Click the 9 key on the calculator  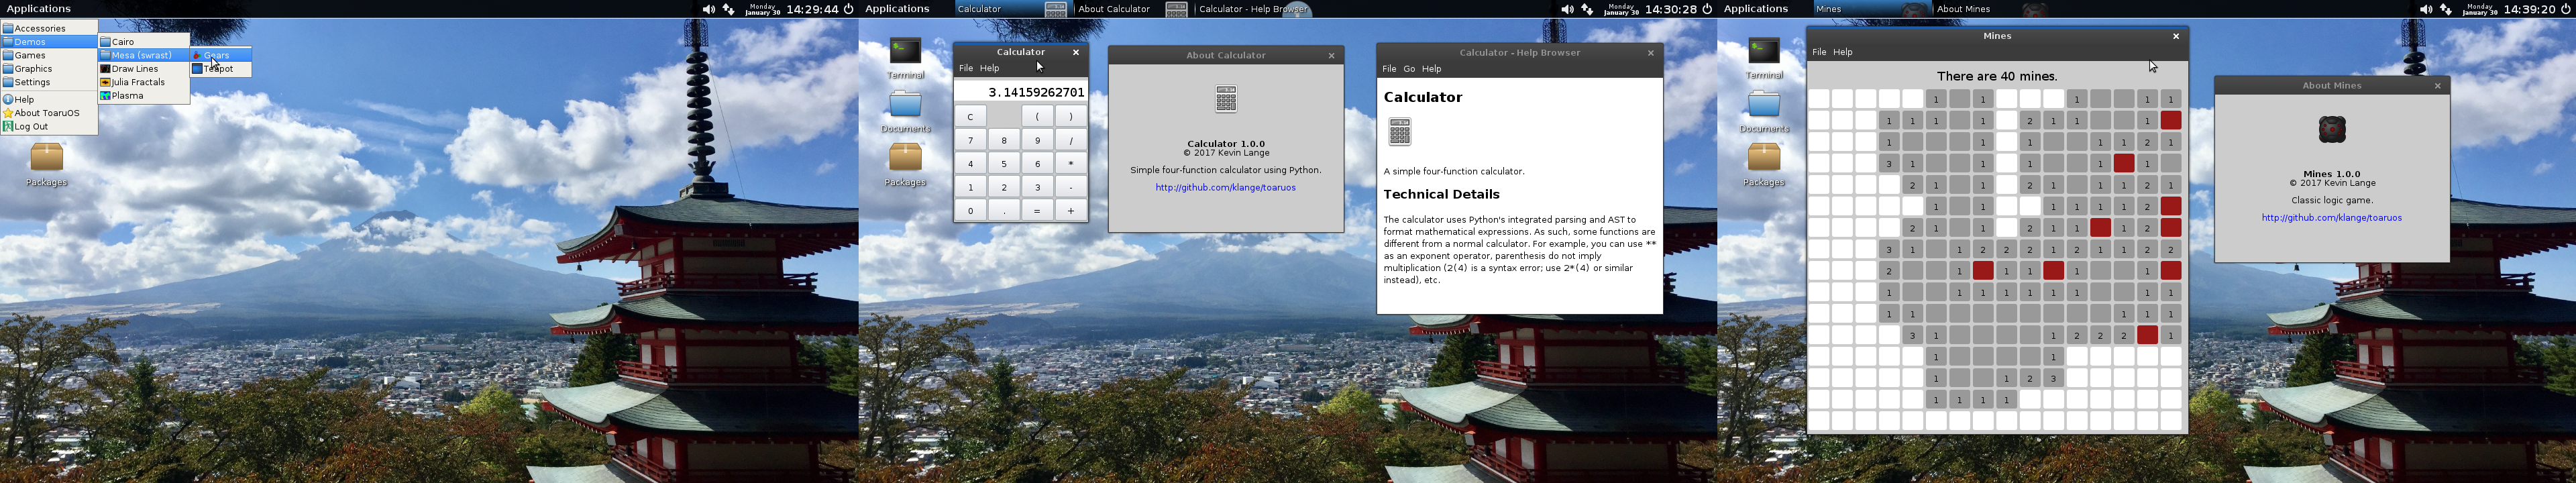point(1038,140)
